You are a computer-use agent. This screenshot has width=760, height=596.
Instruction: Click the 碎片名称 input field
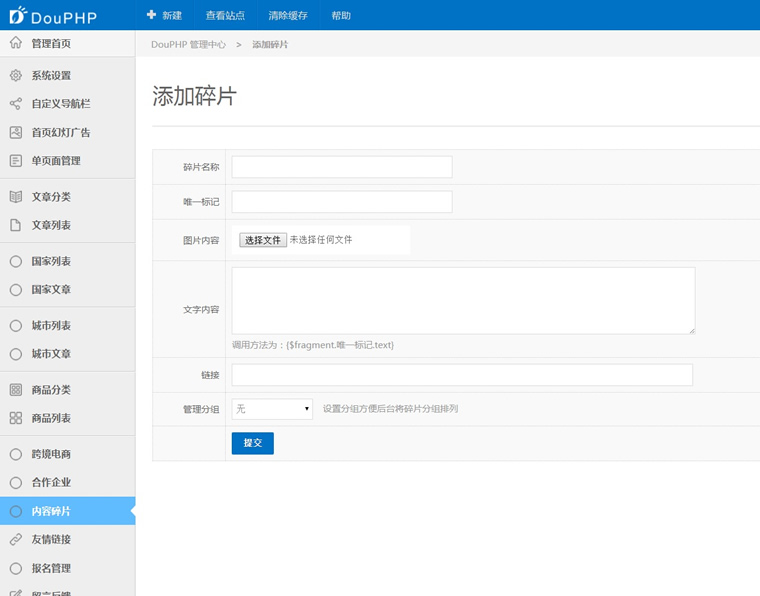pos(342,167)
